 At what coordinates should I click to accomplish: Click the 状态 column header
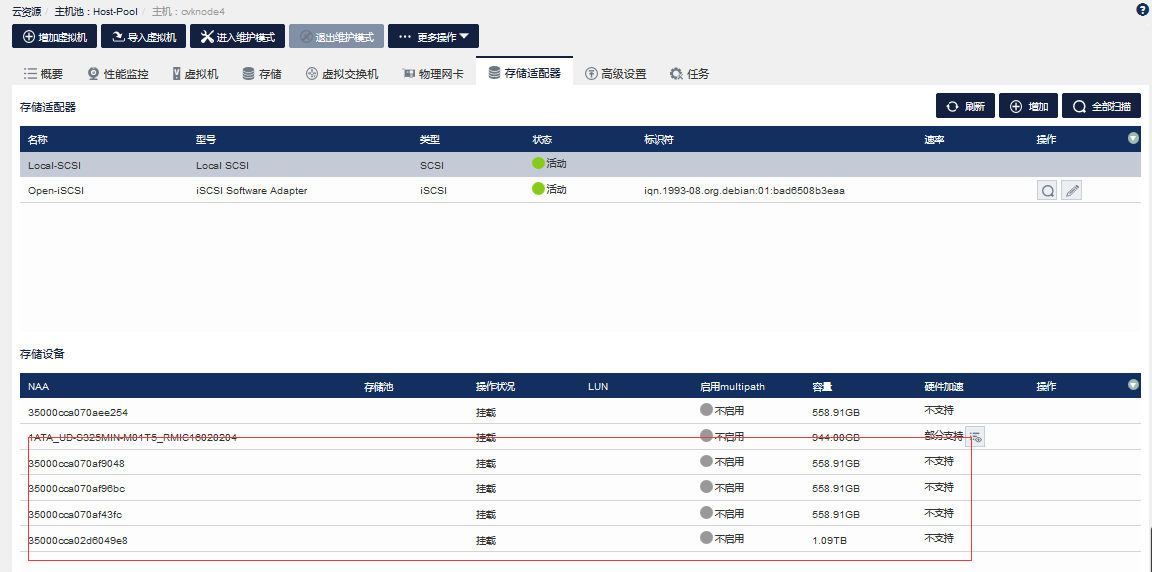(x=542, y=140)
